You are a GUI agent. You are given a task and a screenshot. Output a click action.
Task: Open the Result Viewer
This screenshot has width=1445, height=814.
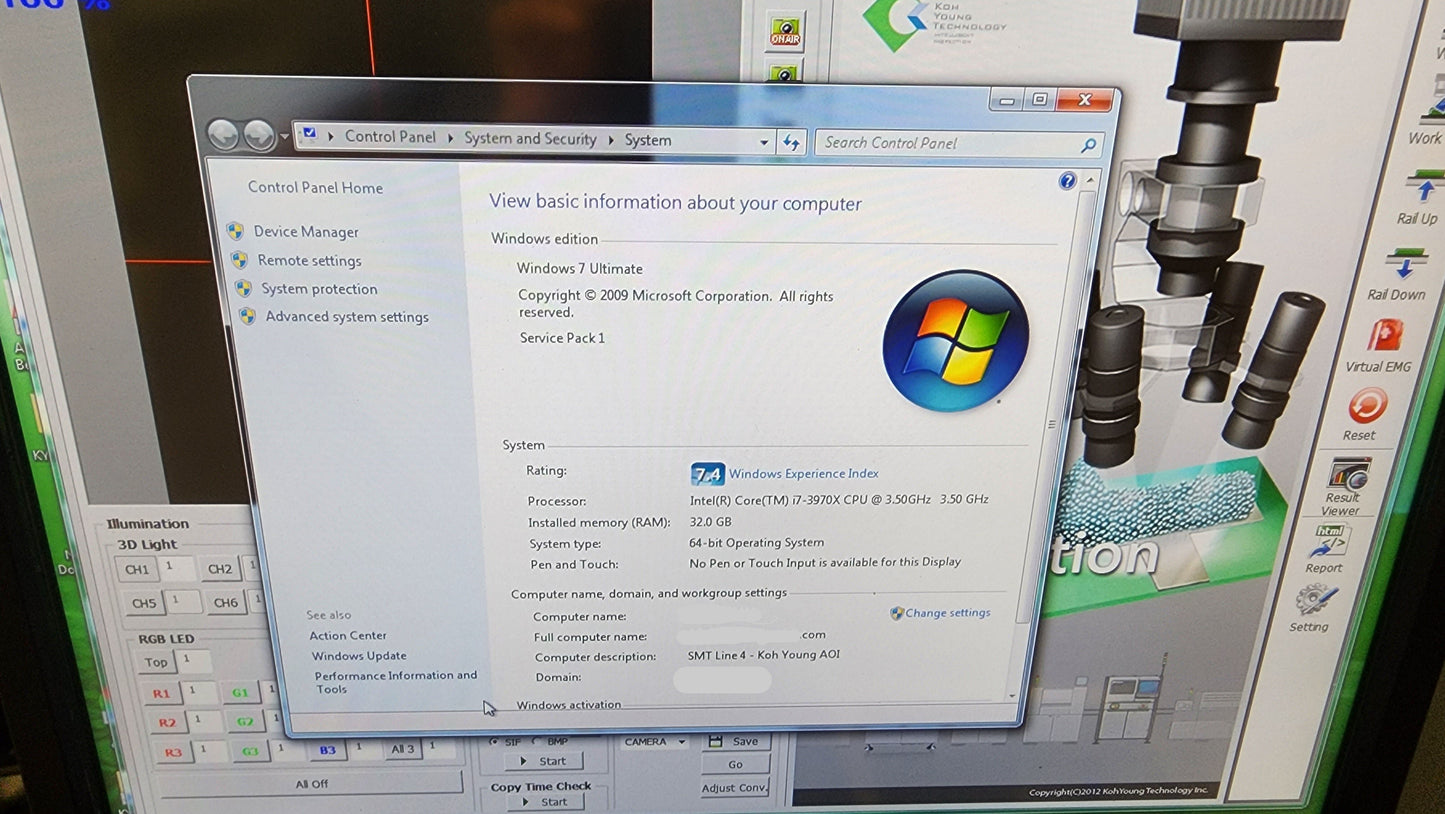click(1346, 477)
